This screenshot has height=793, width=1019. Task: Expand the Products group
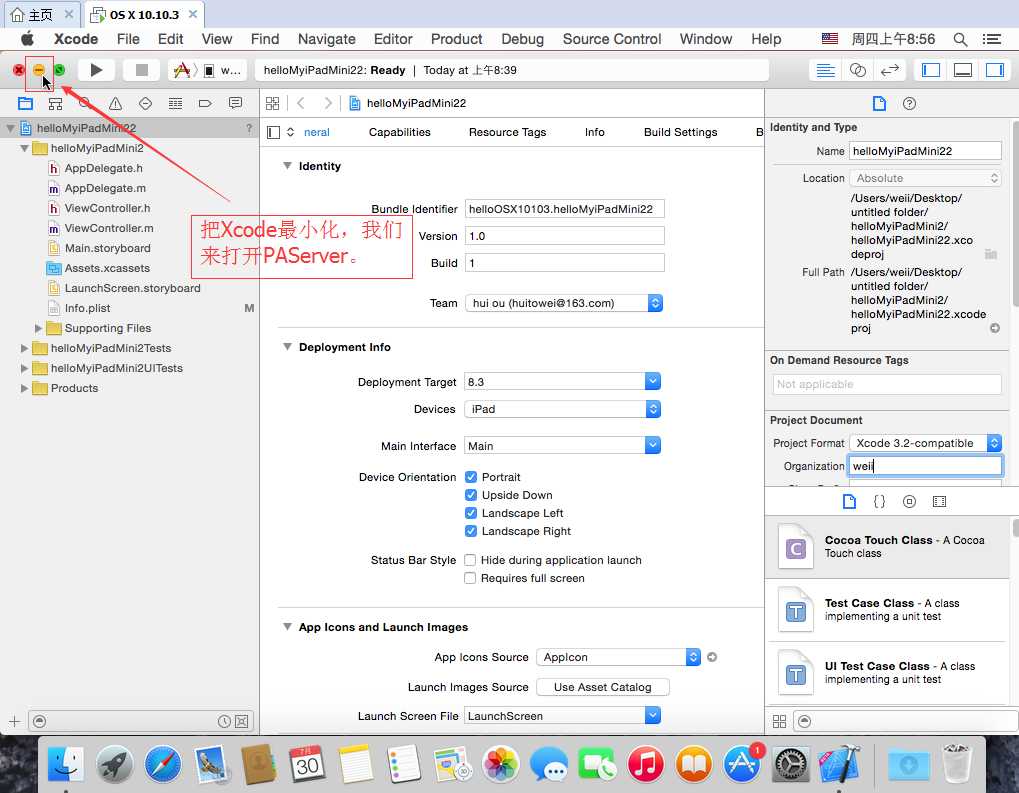click(24, 389)
